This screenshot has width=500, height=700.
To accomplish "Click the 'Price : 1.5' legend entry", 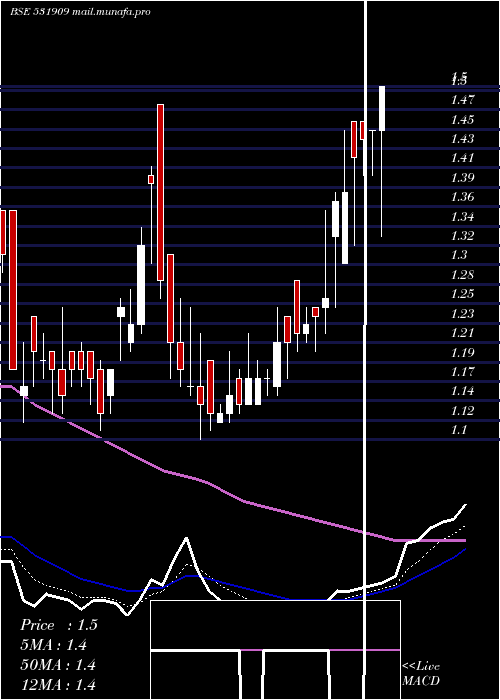I will (58, 625).
